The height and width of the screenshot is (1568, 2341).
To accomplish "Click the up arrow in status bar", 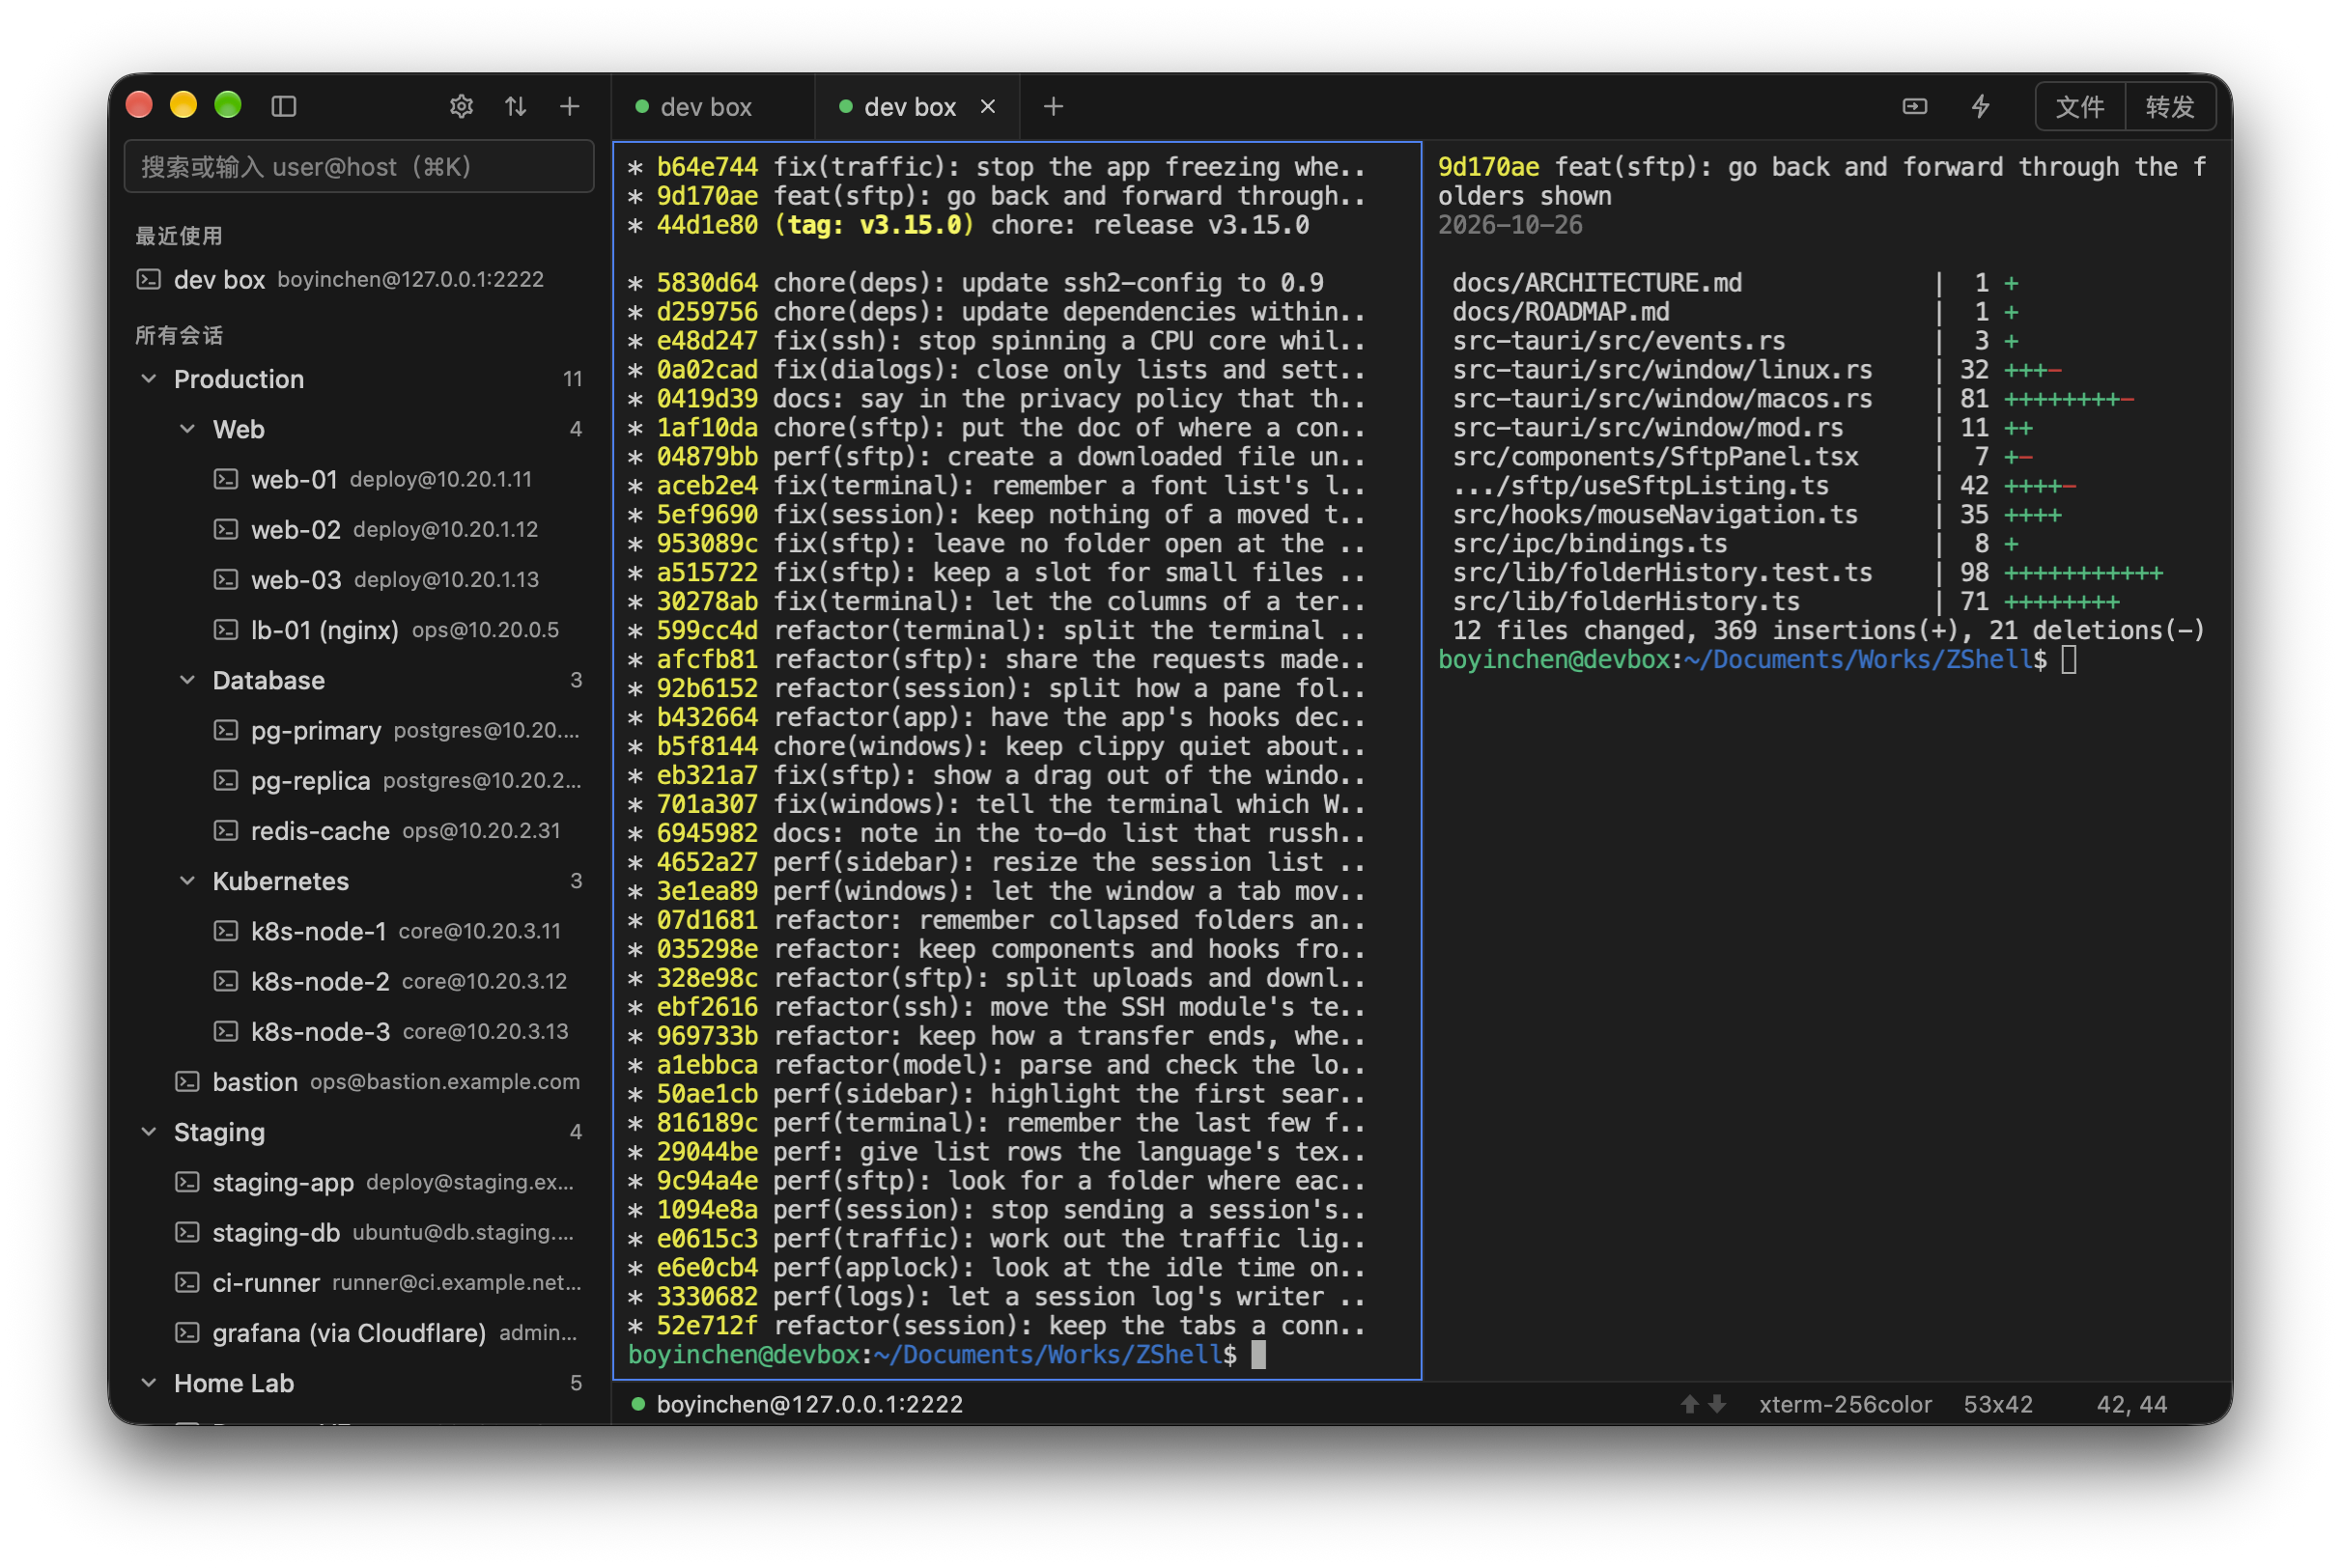I will tap(1690, 1404).
